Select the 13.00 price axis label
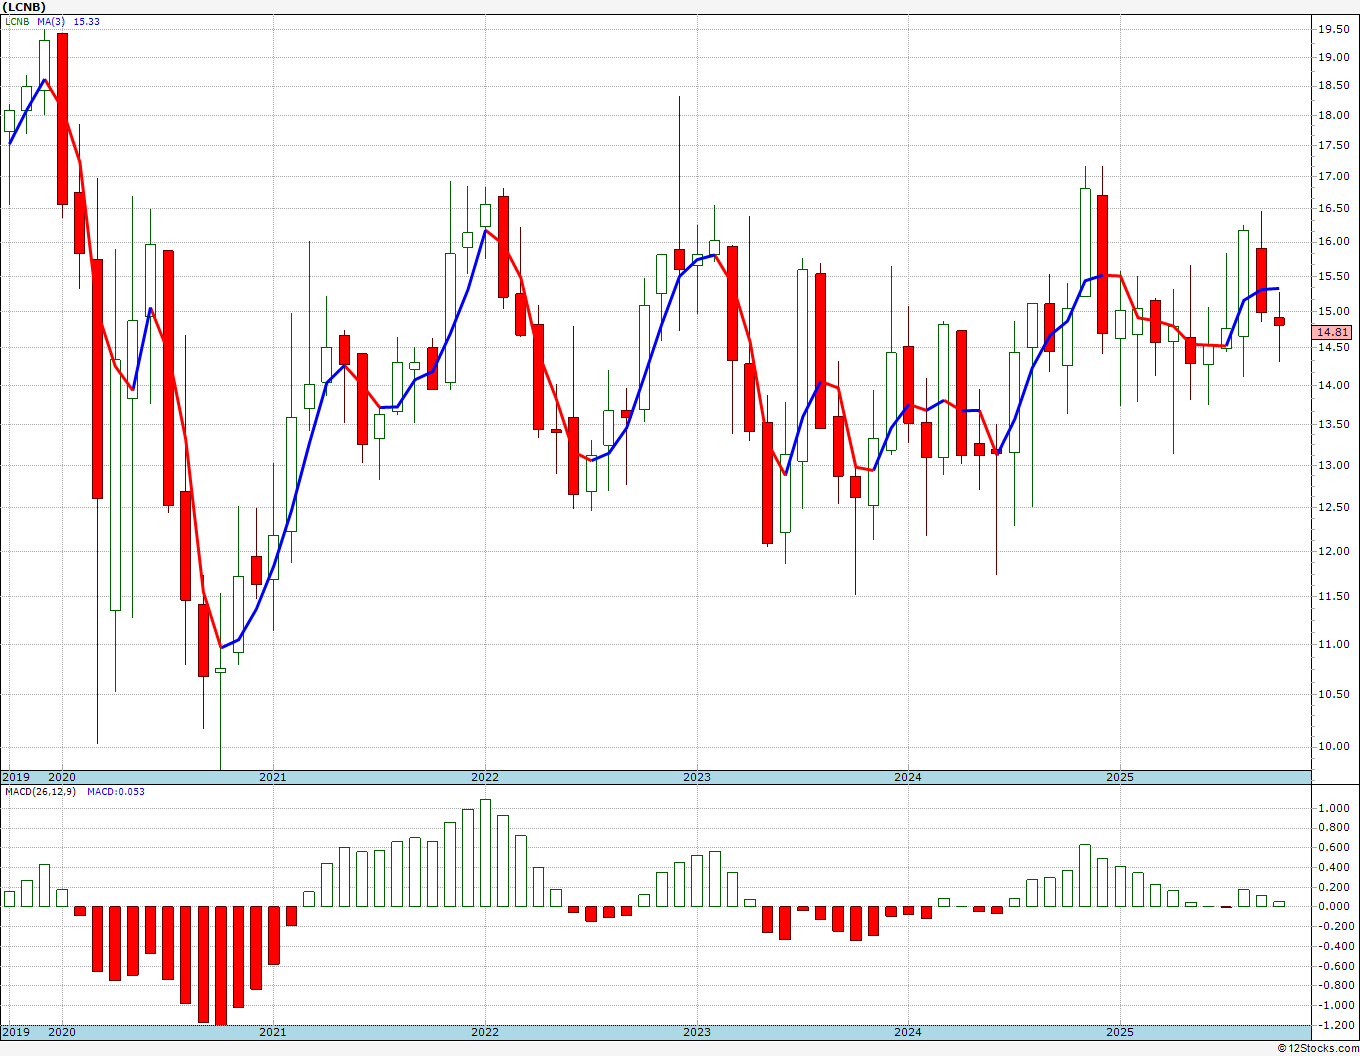This screenshot has height=1056, width=1360. point(1333,465)
